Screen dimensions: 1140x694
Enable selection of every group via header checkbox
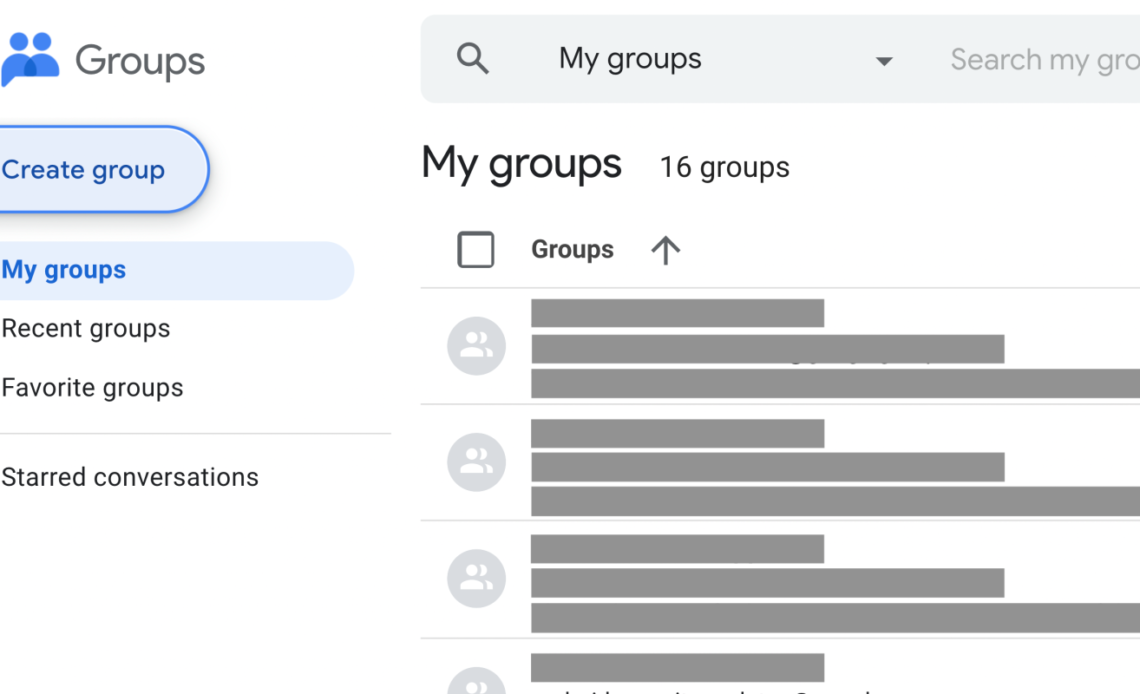(x=476, y=249)
